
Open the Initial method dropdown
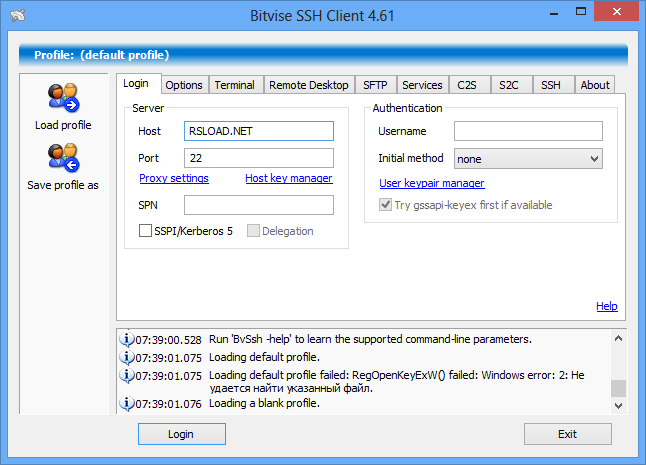pyautogui.click(x=528, y=159)
